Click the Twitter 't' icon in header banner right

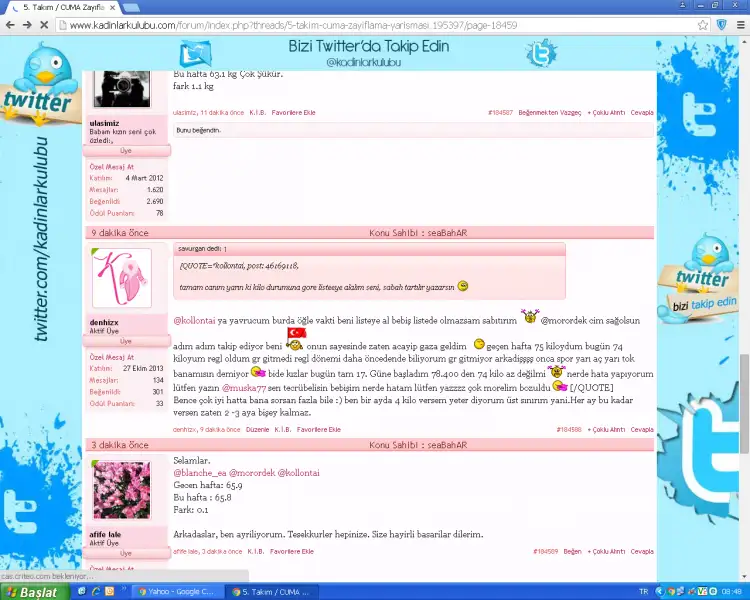pos(541,54)
